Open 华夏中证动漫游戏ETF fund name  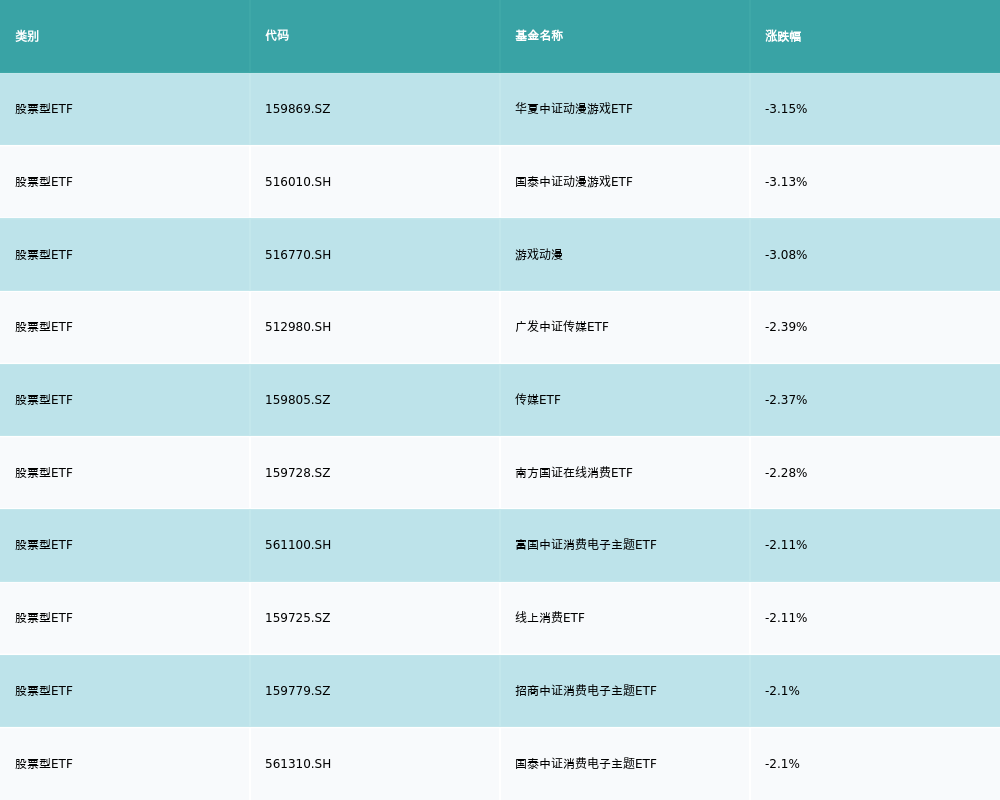click(x=573, y=109)
